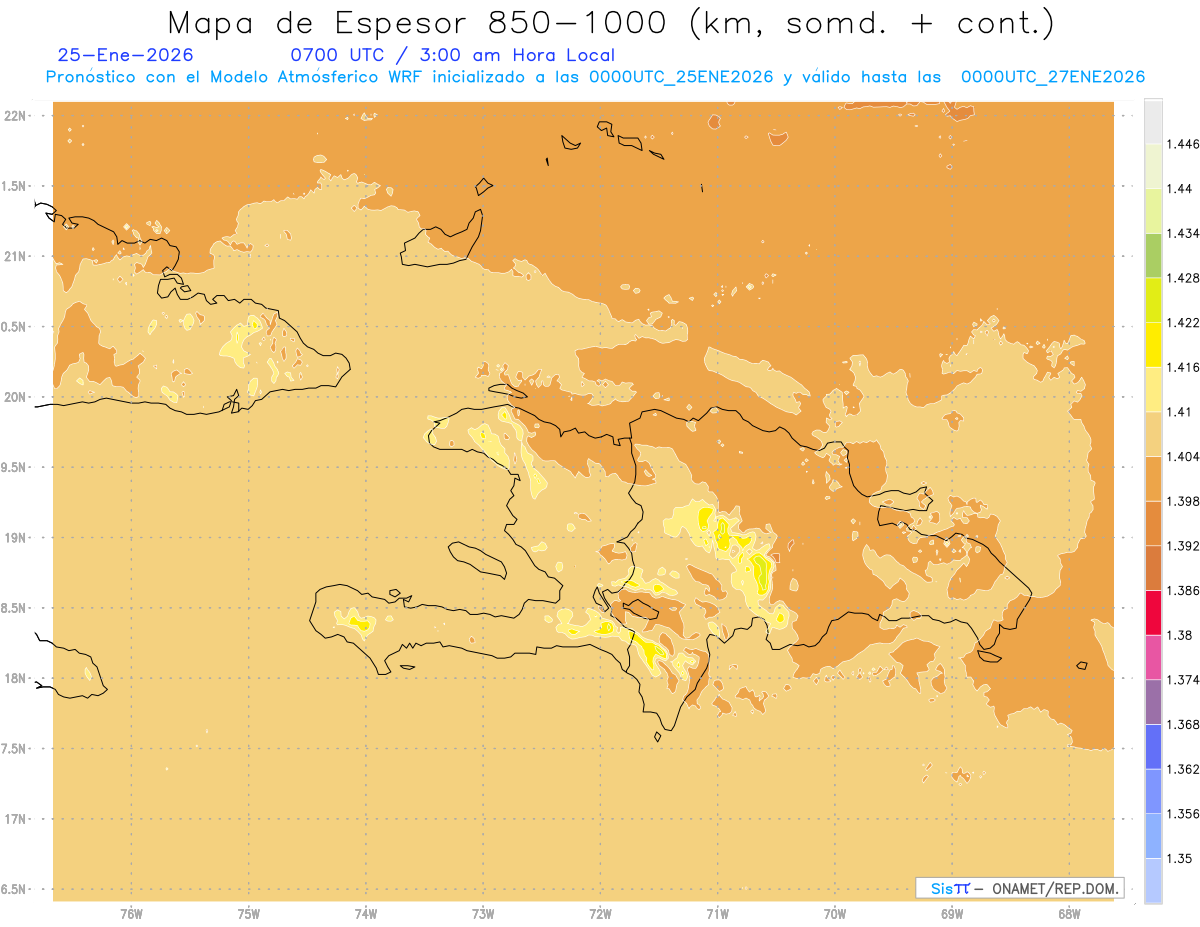Click the colorbar value 1.356
1200x927 pixels.
[1184, 814]
